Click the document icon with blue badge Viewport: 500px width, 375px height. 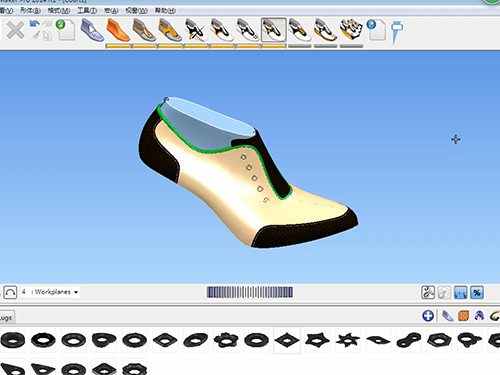pos(376,30)
